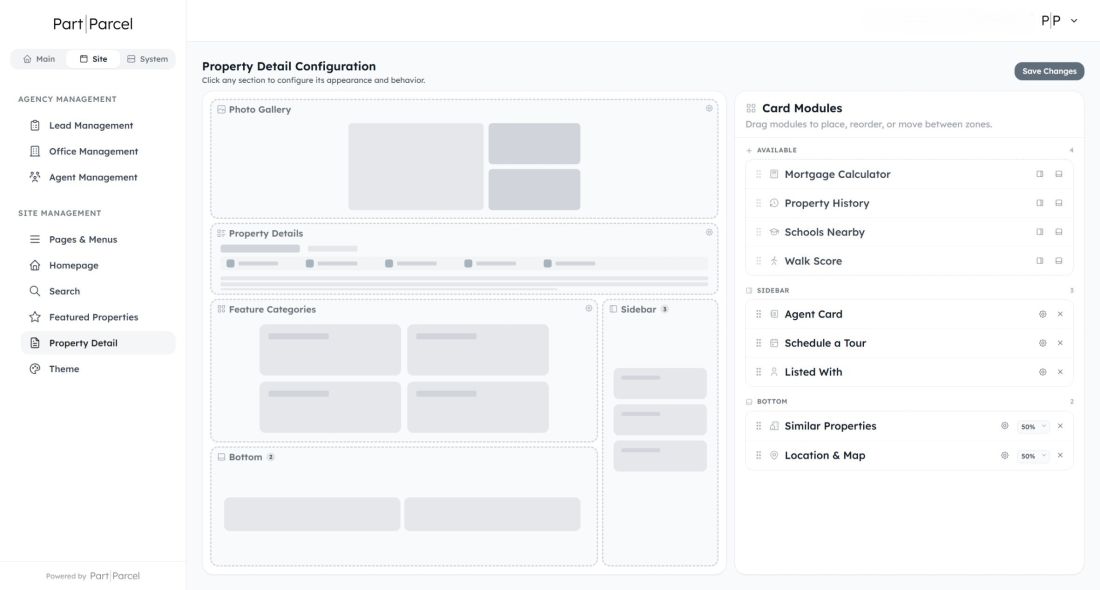Add Property History to bottom zone
1100x590 pixels.
[x=1059, y=203]
